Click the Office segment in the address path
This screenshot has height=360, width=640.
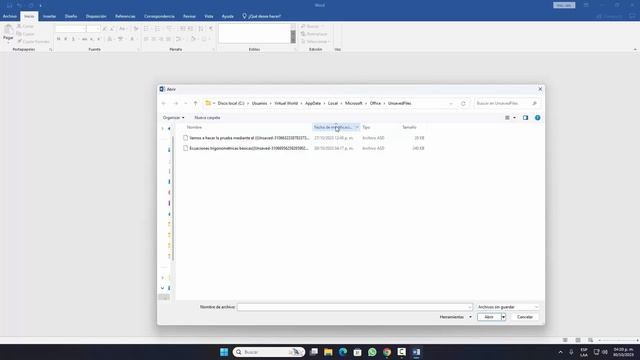[375, 104]
